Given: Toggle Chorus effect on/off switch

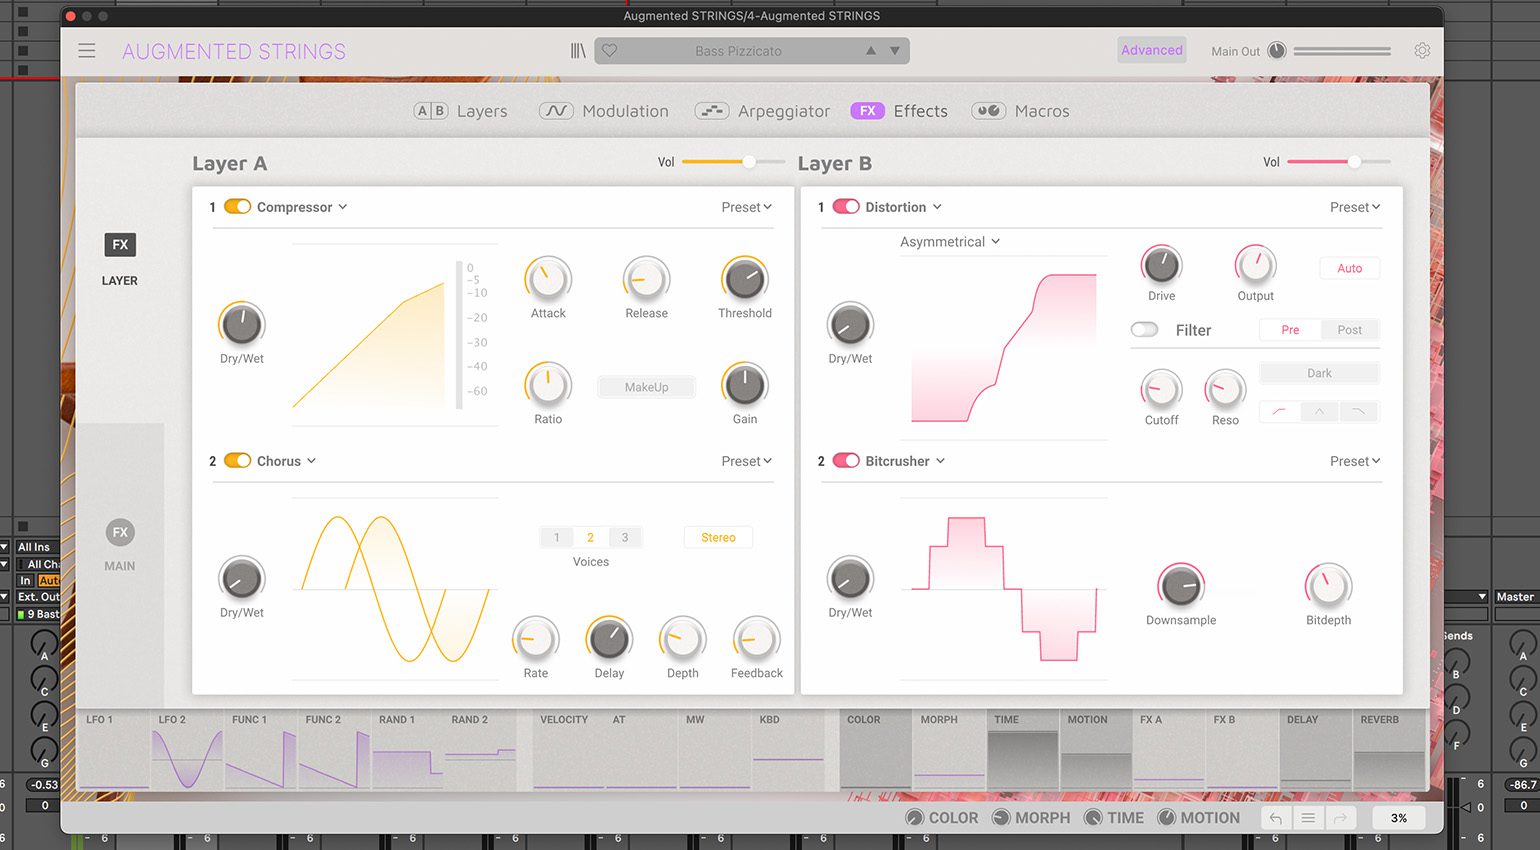Looking at the screenshot, I should [x=237, y=461].
